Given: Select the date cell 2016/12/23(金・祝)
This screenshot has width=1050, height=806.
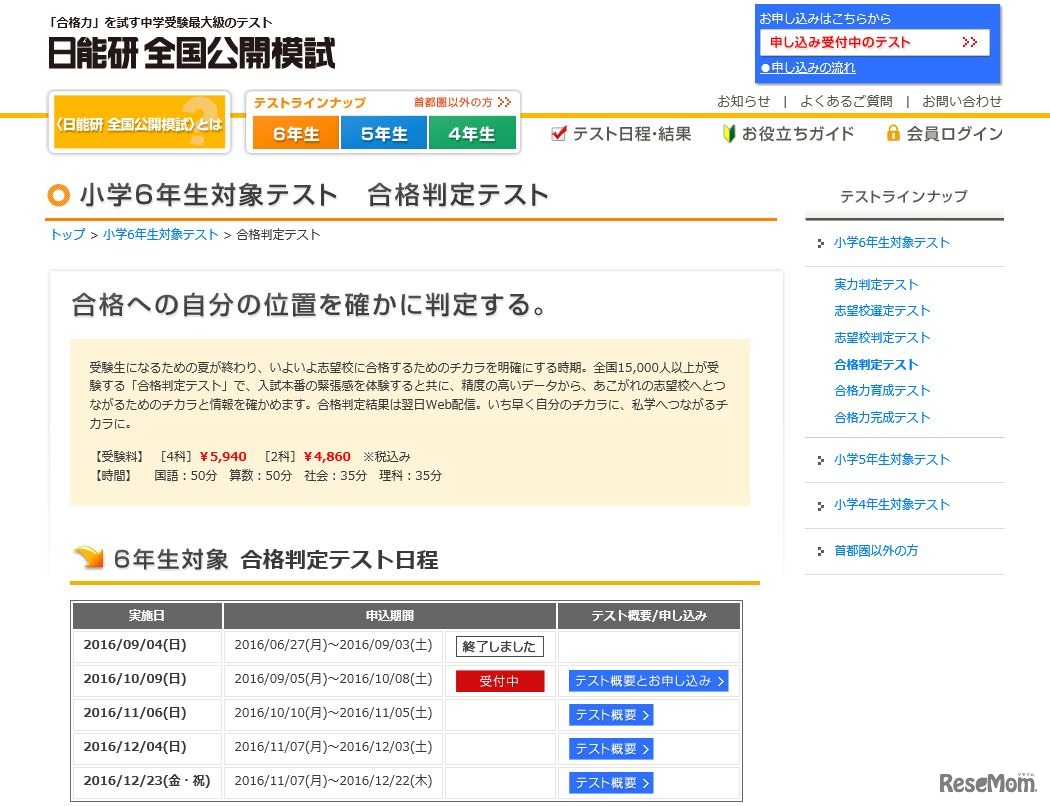Looking at the screenshot, I should tap(147, 781).
